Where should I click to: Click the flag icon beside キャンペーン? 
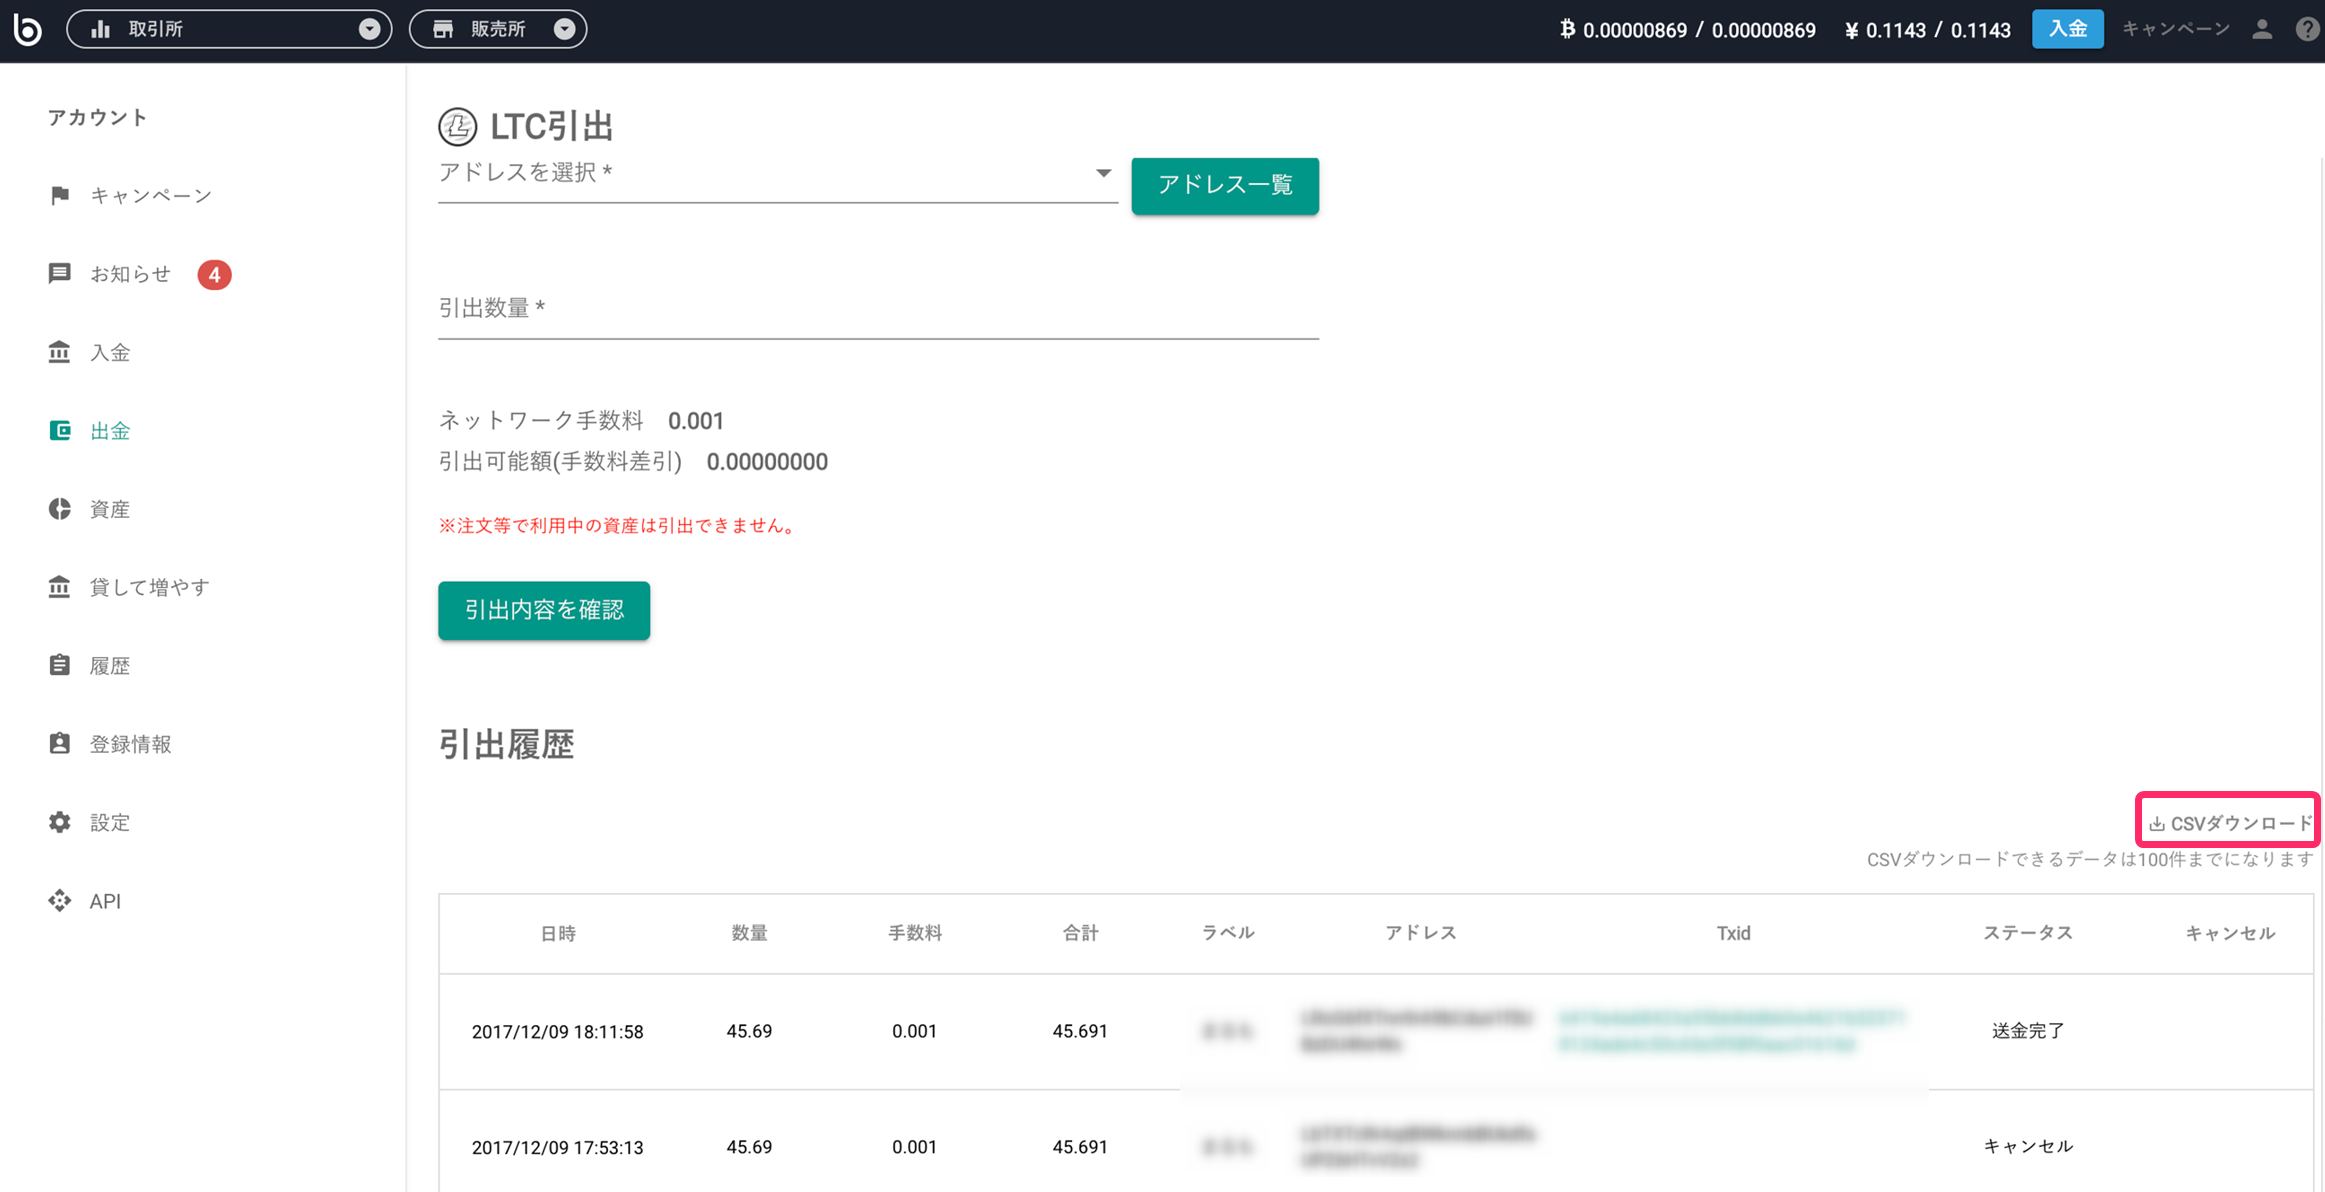point(60,195)
